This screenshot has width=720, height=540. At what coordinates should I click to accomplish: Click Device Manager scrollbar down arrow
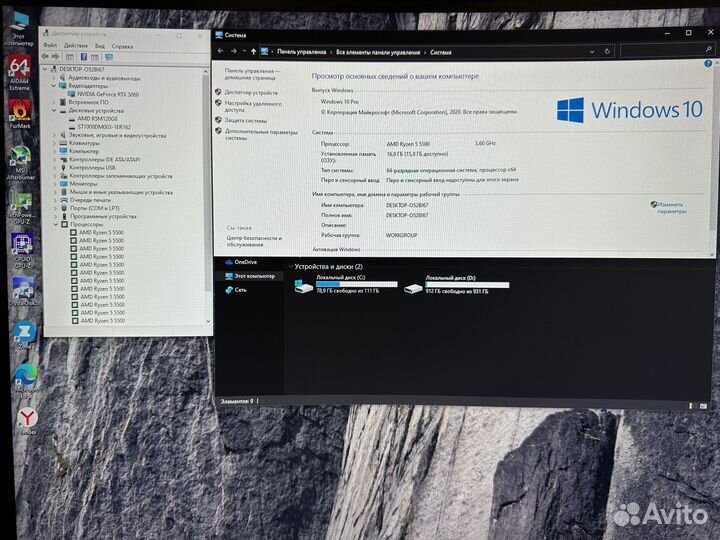coord(208,321)
